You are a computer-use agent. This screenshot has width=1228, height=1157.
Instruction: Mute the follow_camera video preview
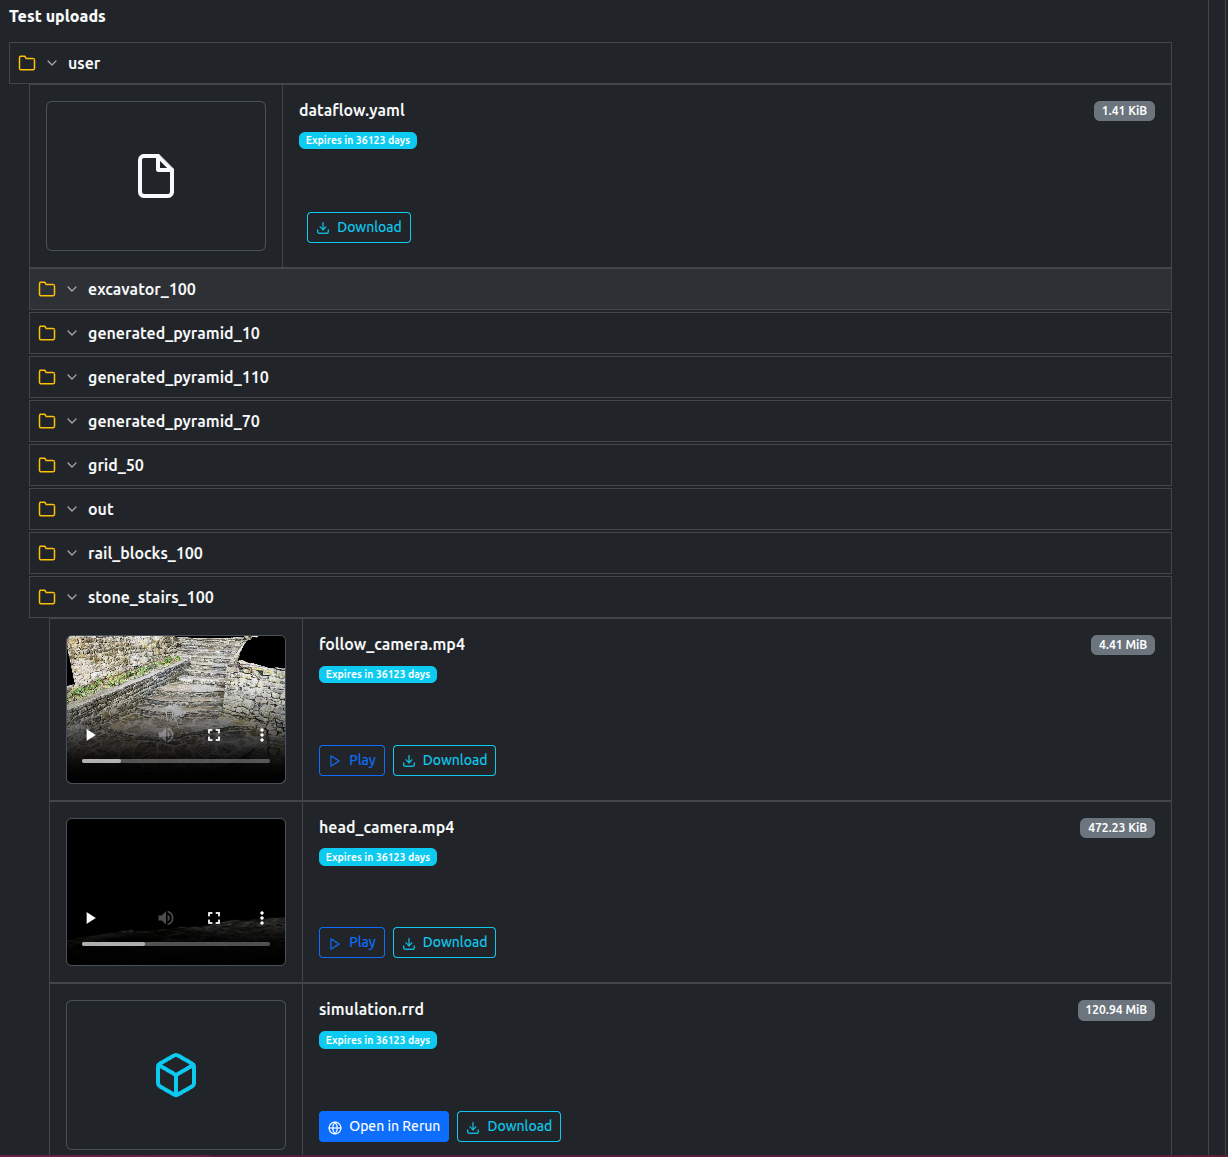tap(166, 735)
